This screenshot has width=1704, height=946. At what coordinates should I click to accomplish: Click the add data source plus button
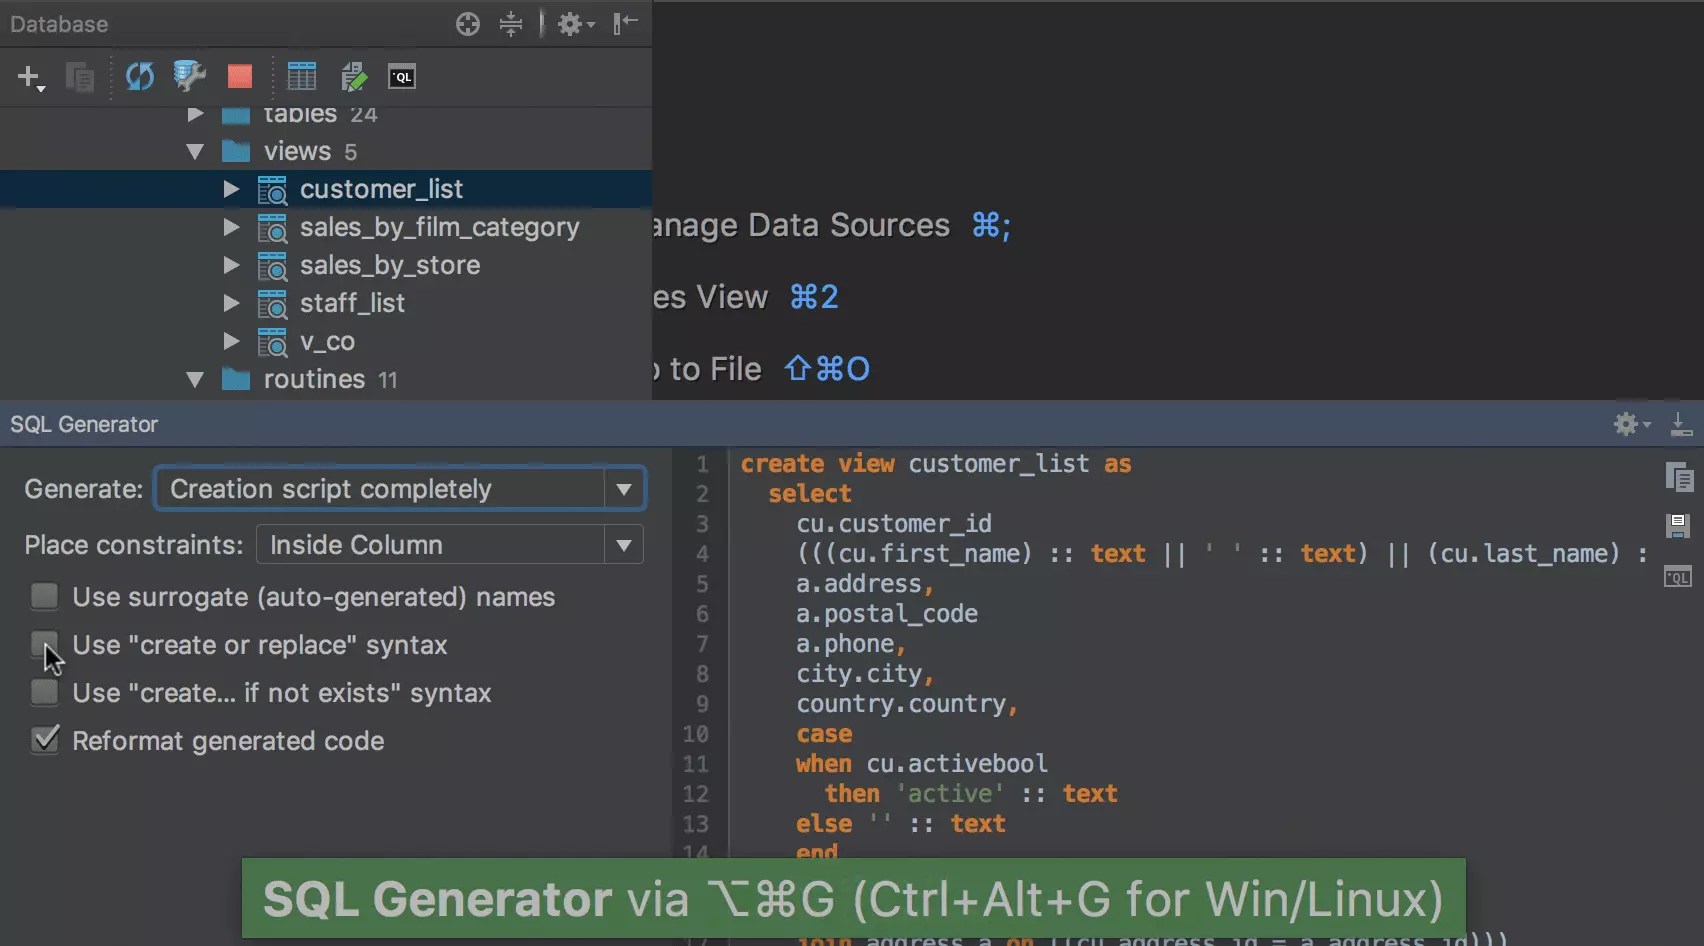(31, 76)
